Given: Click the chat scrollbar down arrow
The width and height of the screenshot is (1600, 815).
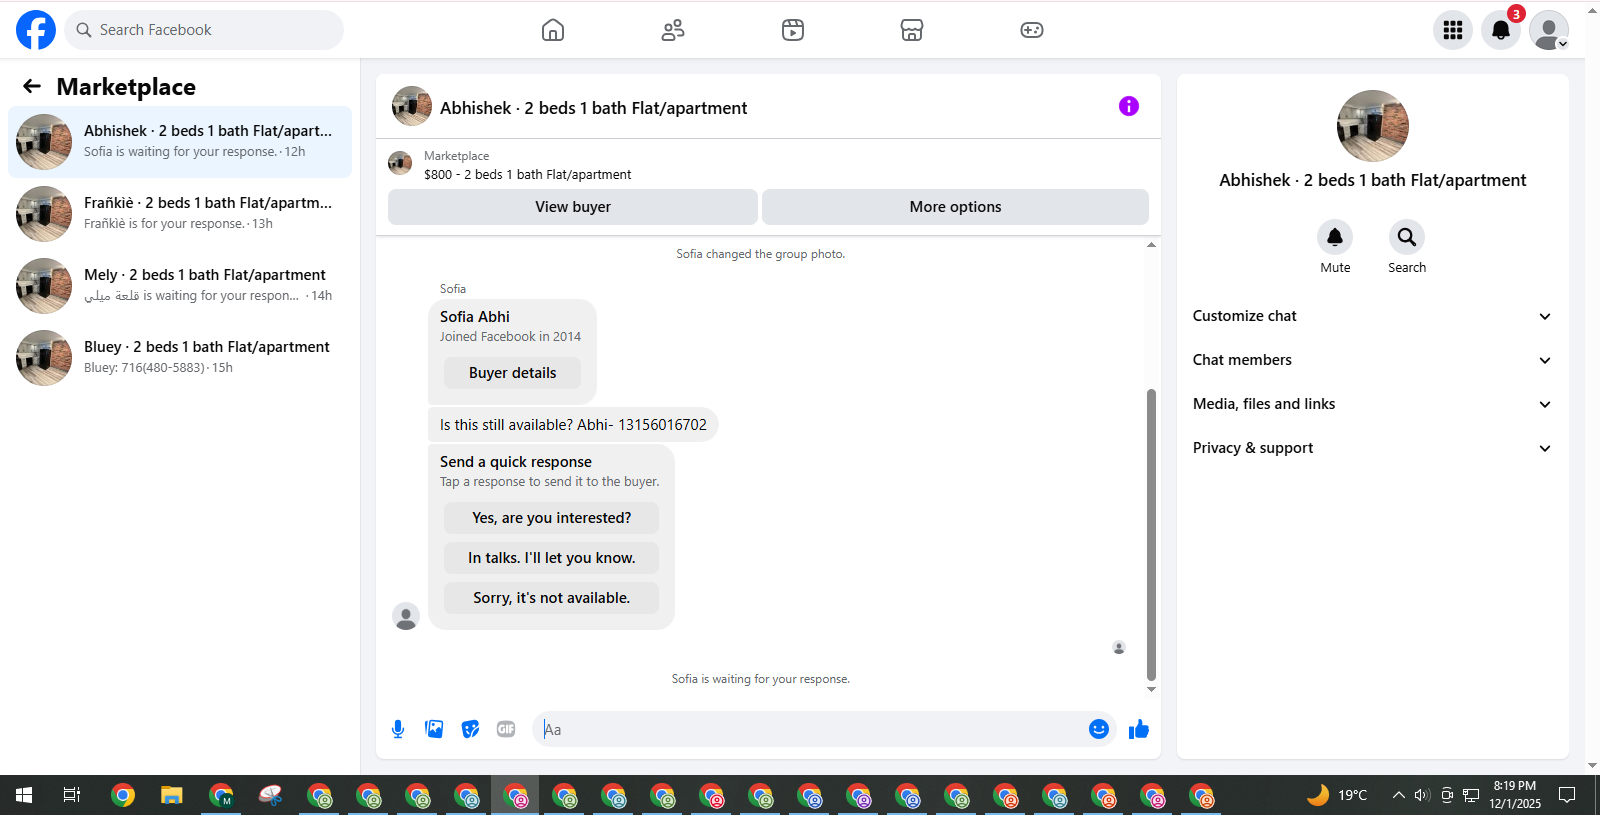Looking at the screenshot, I should click(x=1151, y=689).
